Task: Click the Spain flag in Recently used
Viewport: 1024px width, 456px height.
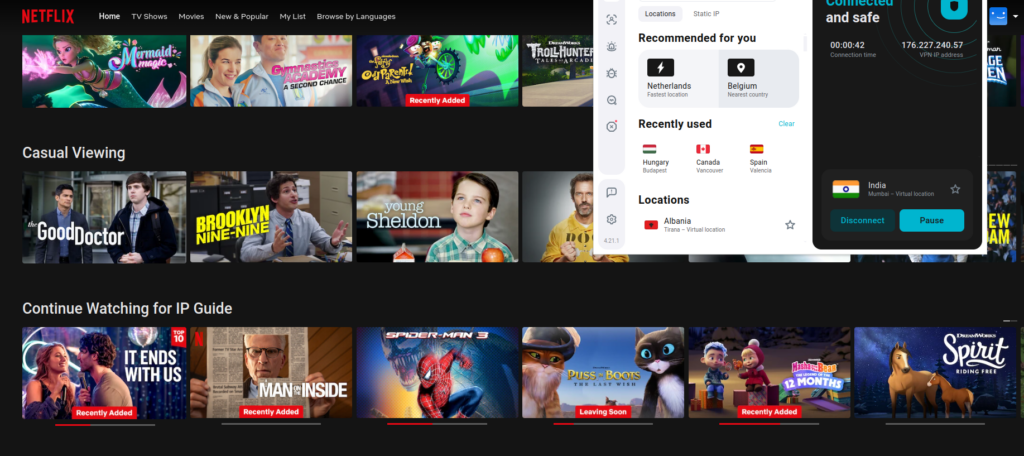Action: click(x=756, y=149)
